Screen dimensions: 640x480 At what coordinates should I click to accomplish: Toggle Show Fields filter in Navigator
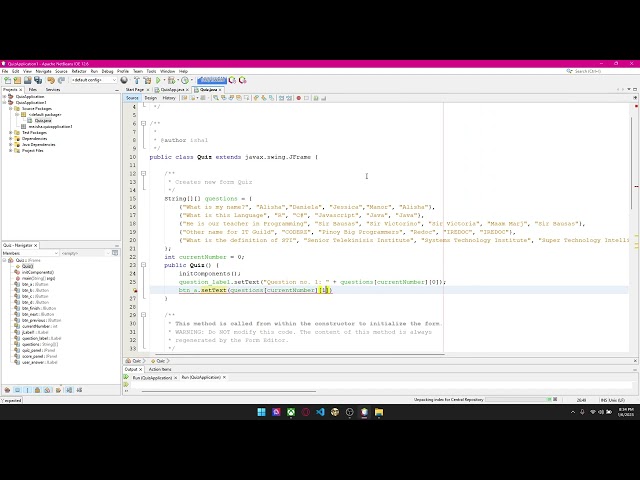pyautogui.click(x=18, y=390)
